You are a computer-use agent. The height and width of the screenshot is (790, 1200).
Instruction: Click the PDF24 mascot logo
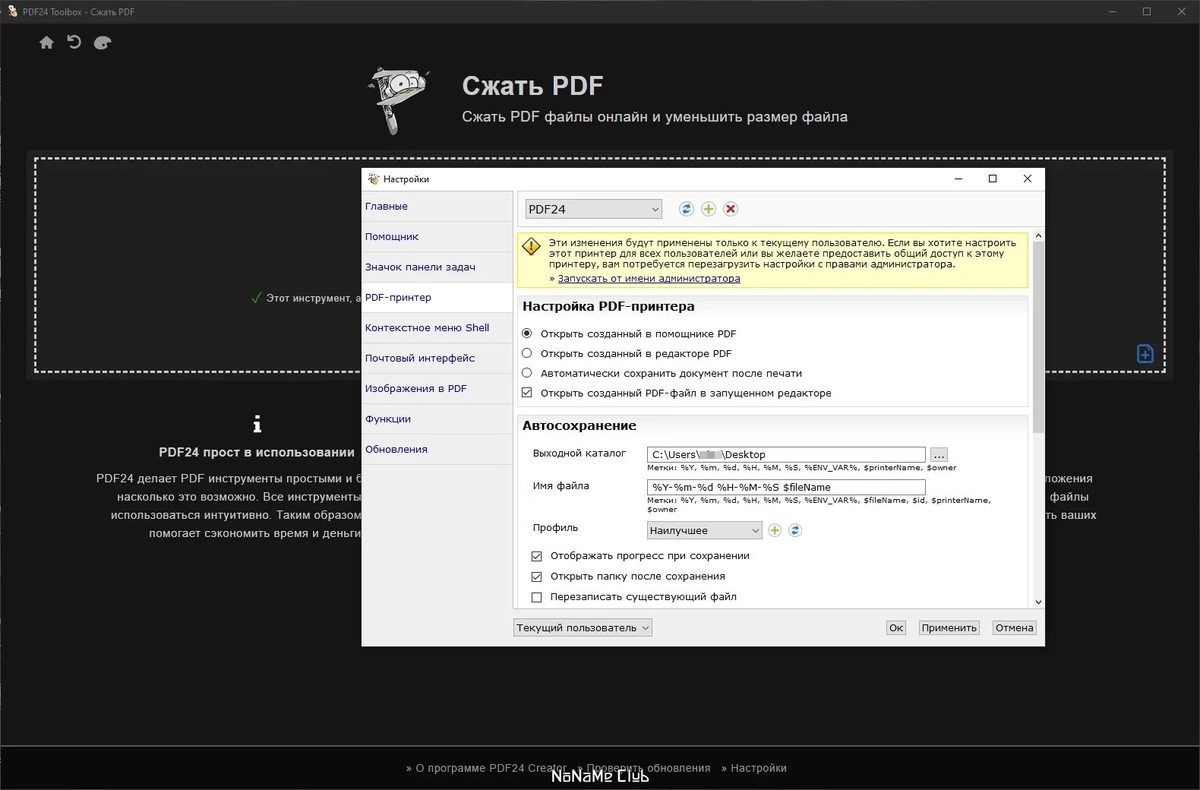click(x=399, y=99)
